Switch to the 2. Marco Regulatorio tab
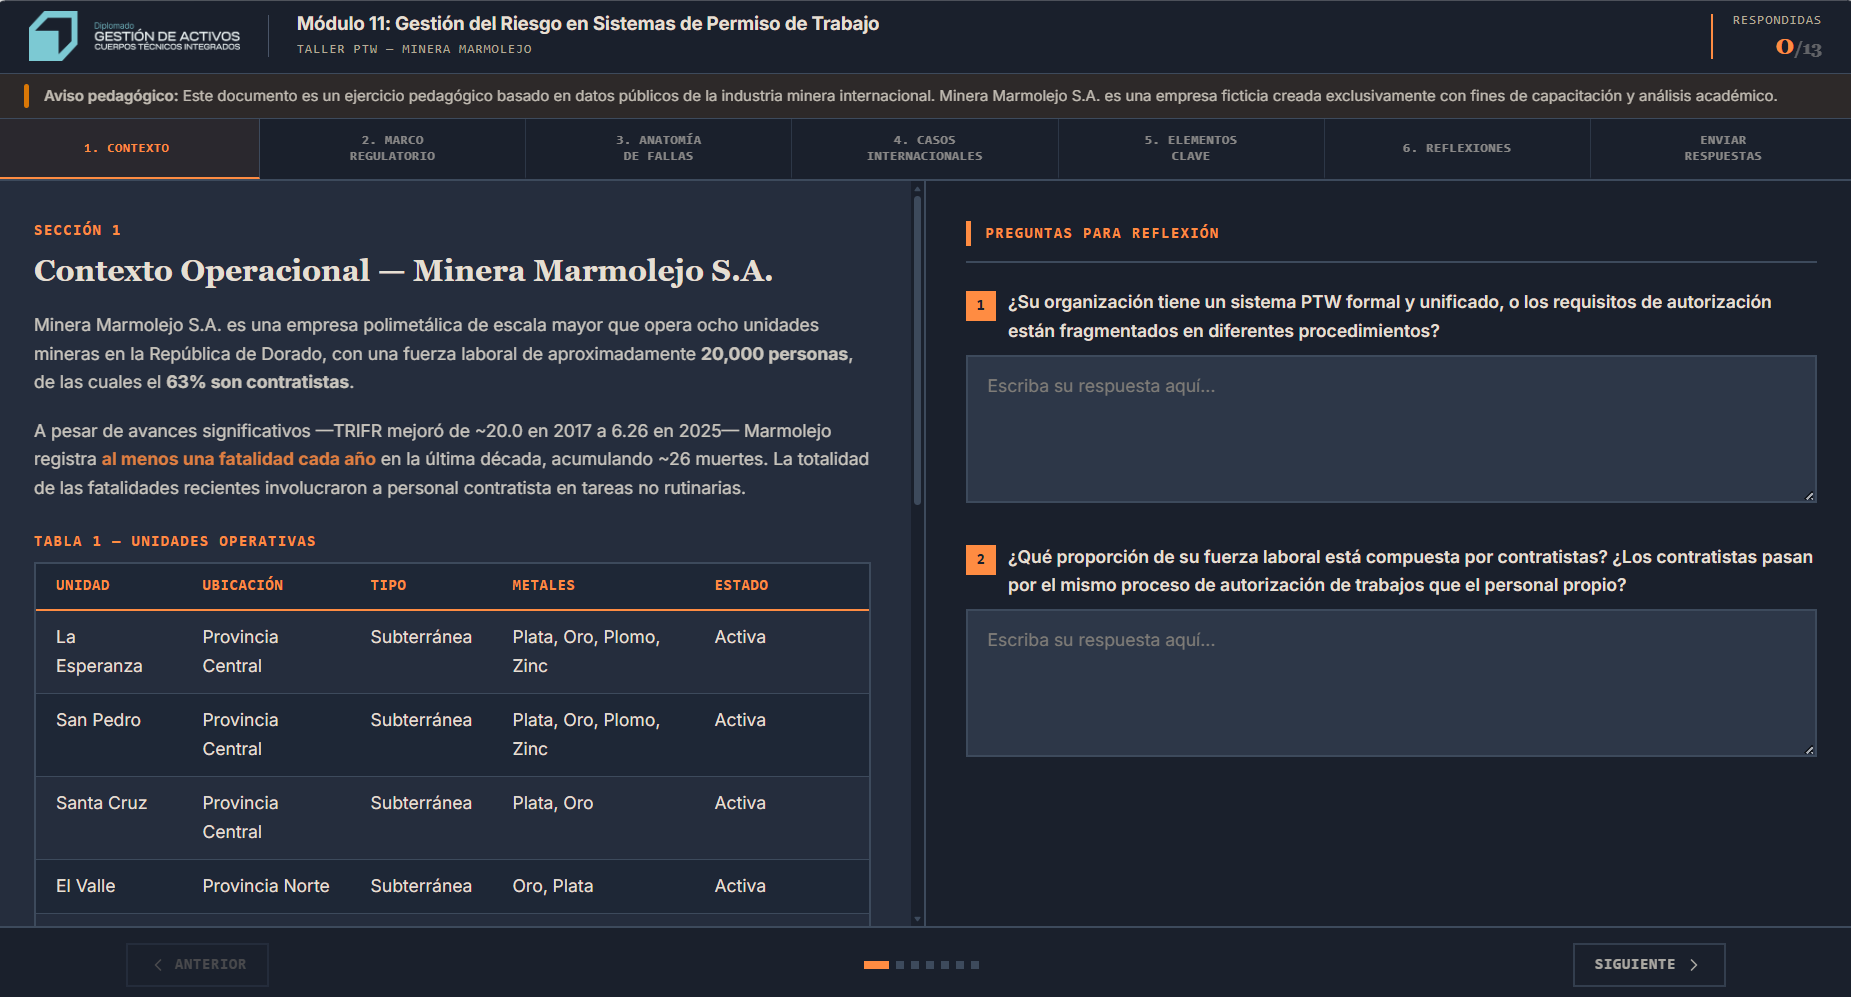This screenshot has width=1851, height=997. click(x=392, y=148)
